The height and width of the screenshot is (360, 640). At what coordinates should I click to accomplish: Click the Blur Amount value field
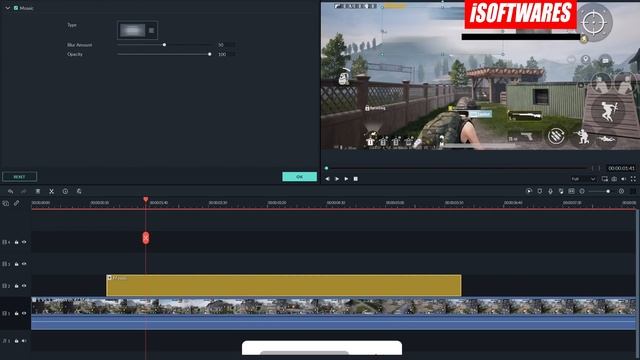pos(226,44)
